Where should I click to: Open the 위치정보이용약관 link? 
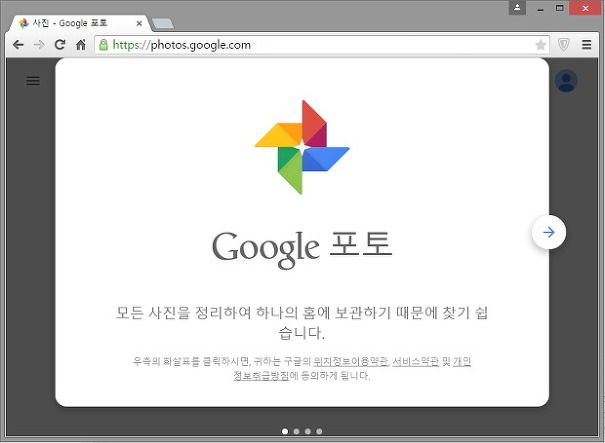click(350, 362)
